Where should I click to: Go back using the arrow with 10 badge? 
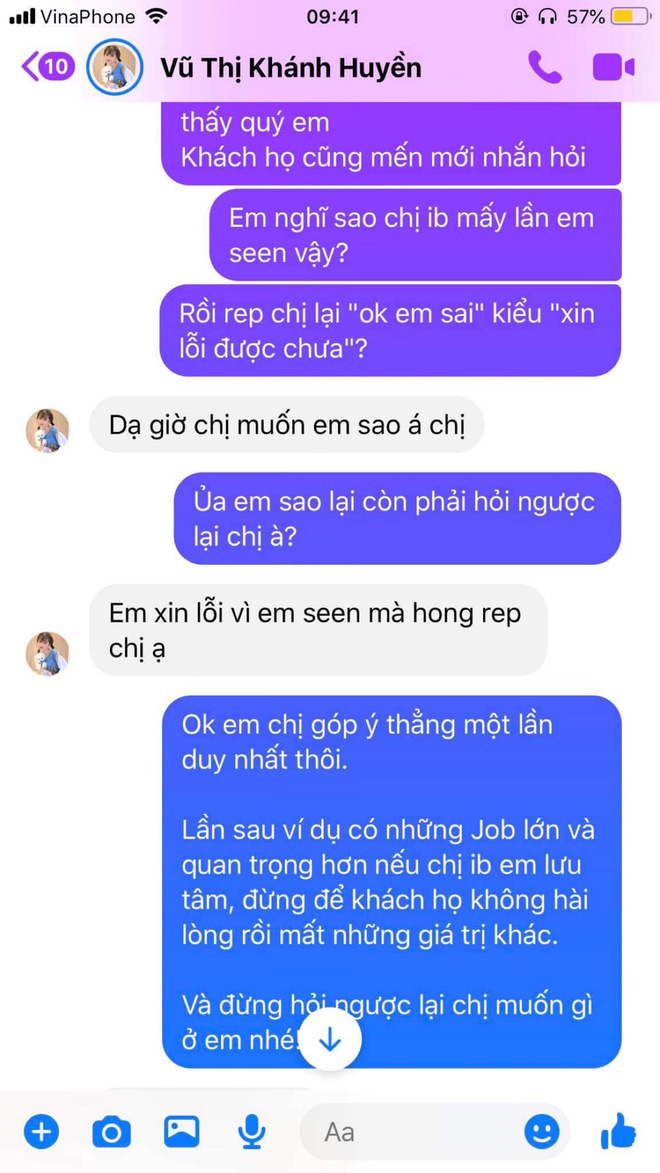pos(48,67)
